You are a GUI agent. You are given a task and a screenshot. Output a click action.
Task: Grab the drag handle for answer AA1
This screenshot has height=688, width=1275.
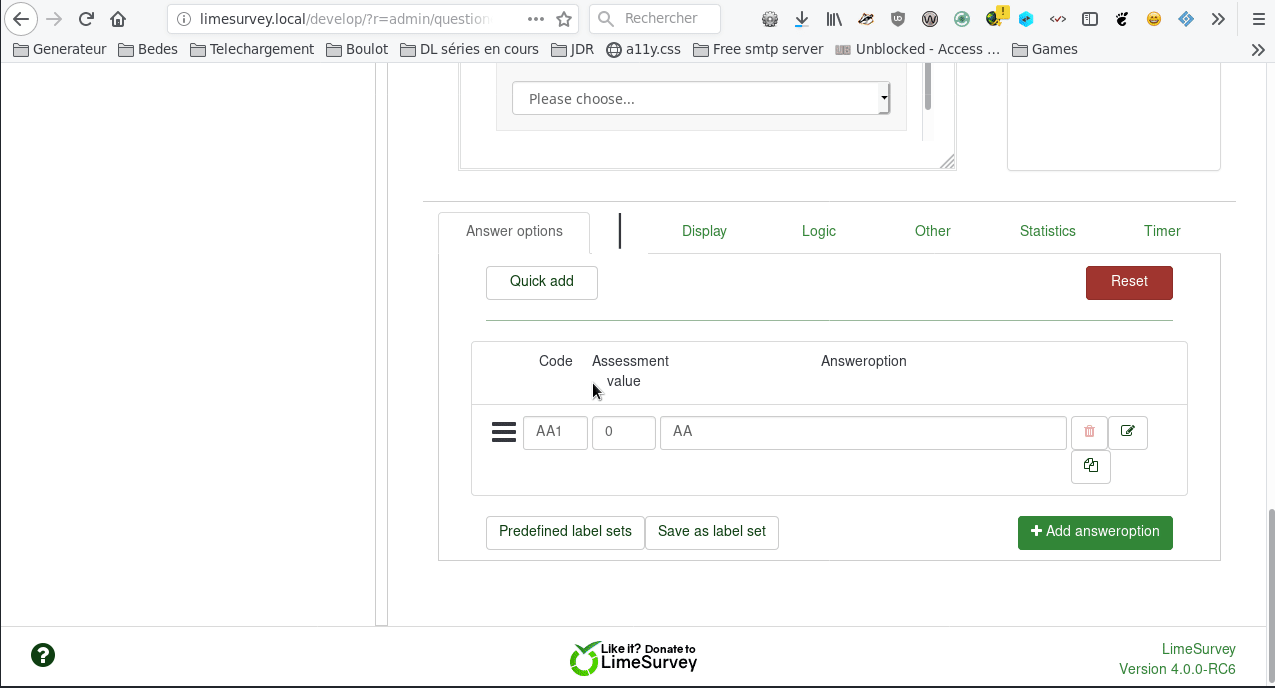pos(504,432)
